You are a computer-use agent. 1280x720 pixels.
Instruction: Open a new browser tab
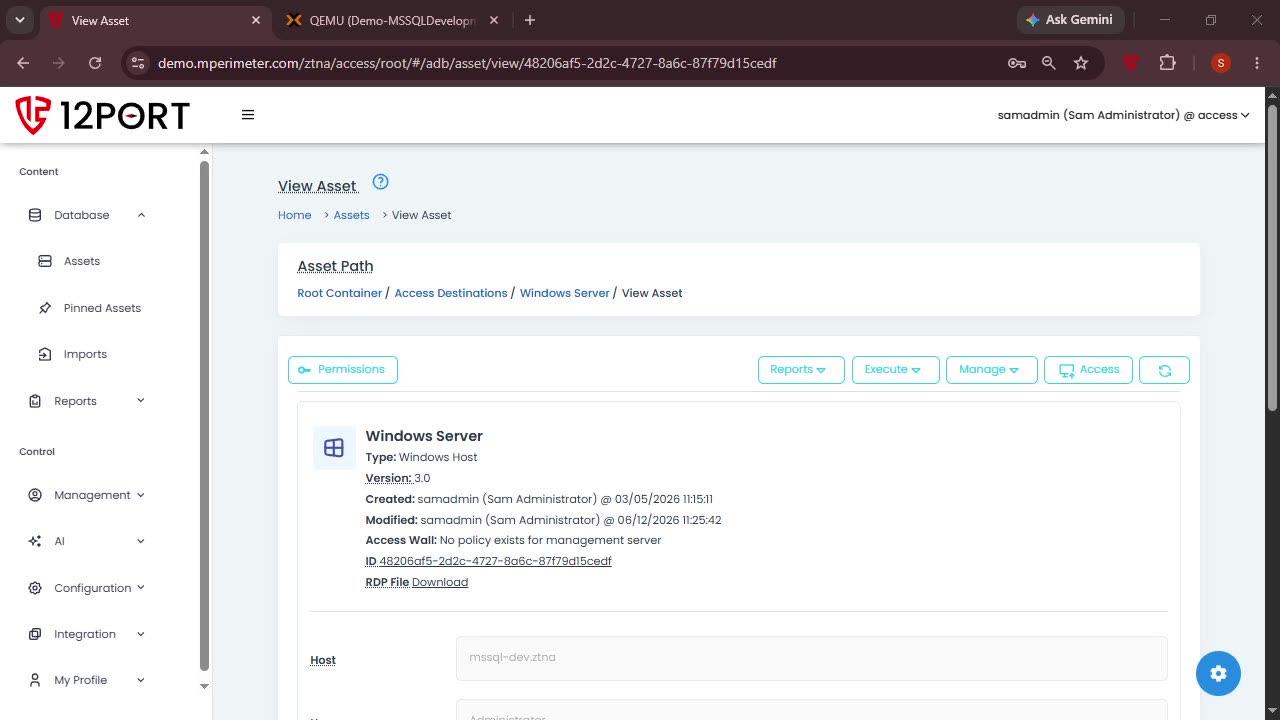coord(530,20)
